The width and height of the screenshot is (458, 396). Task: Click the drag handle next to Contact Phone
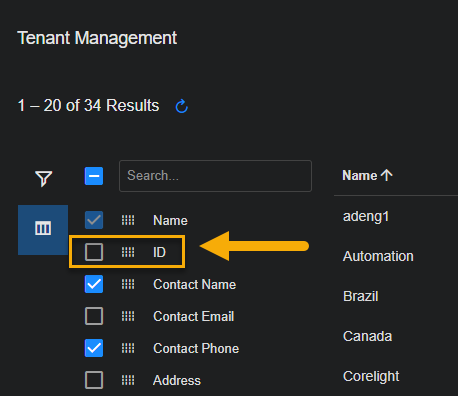[x=128, y=348]
